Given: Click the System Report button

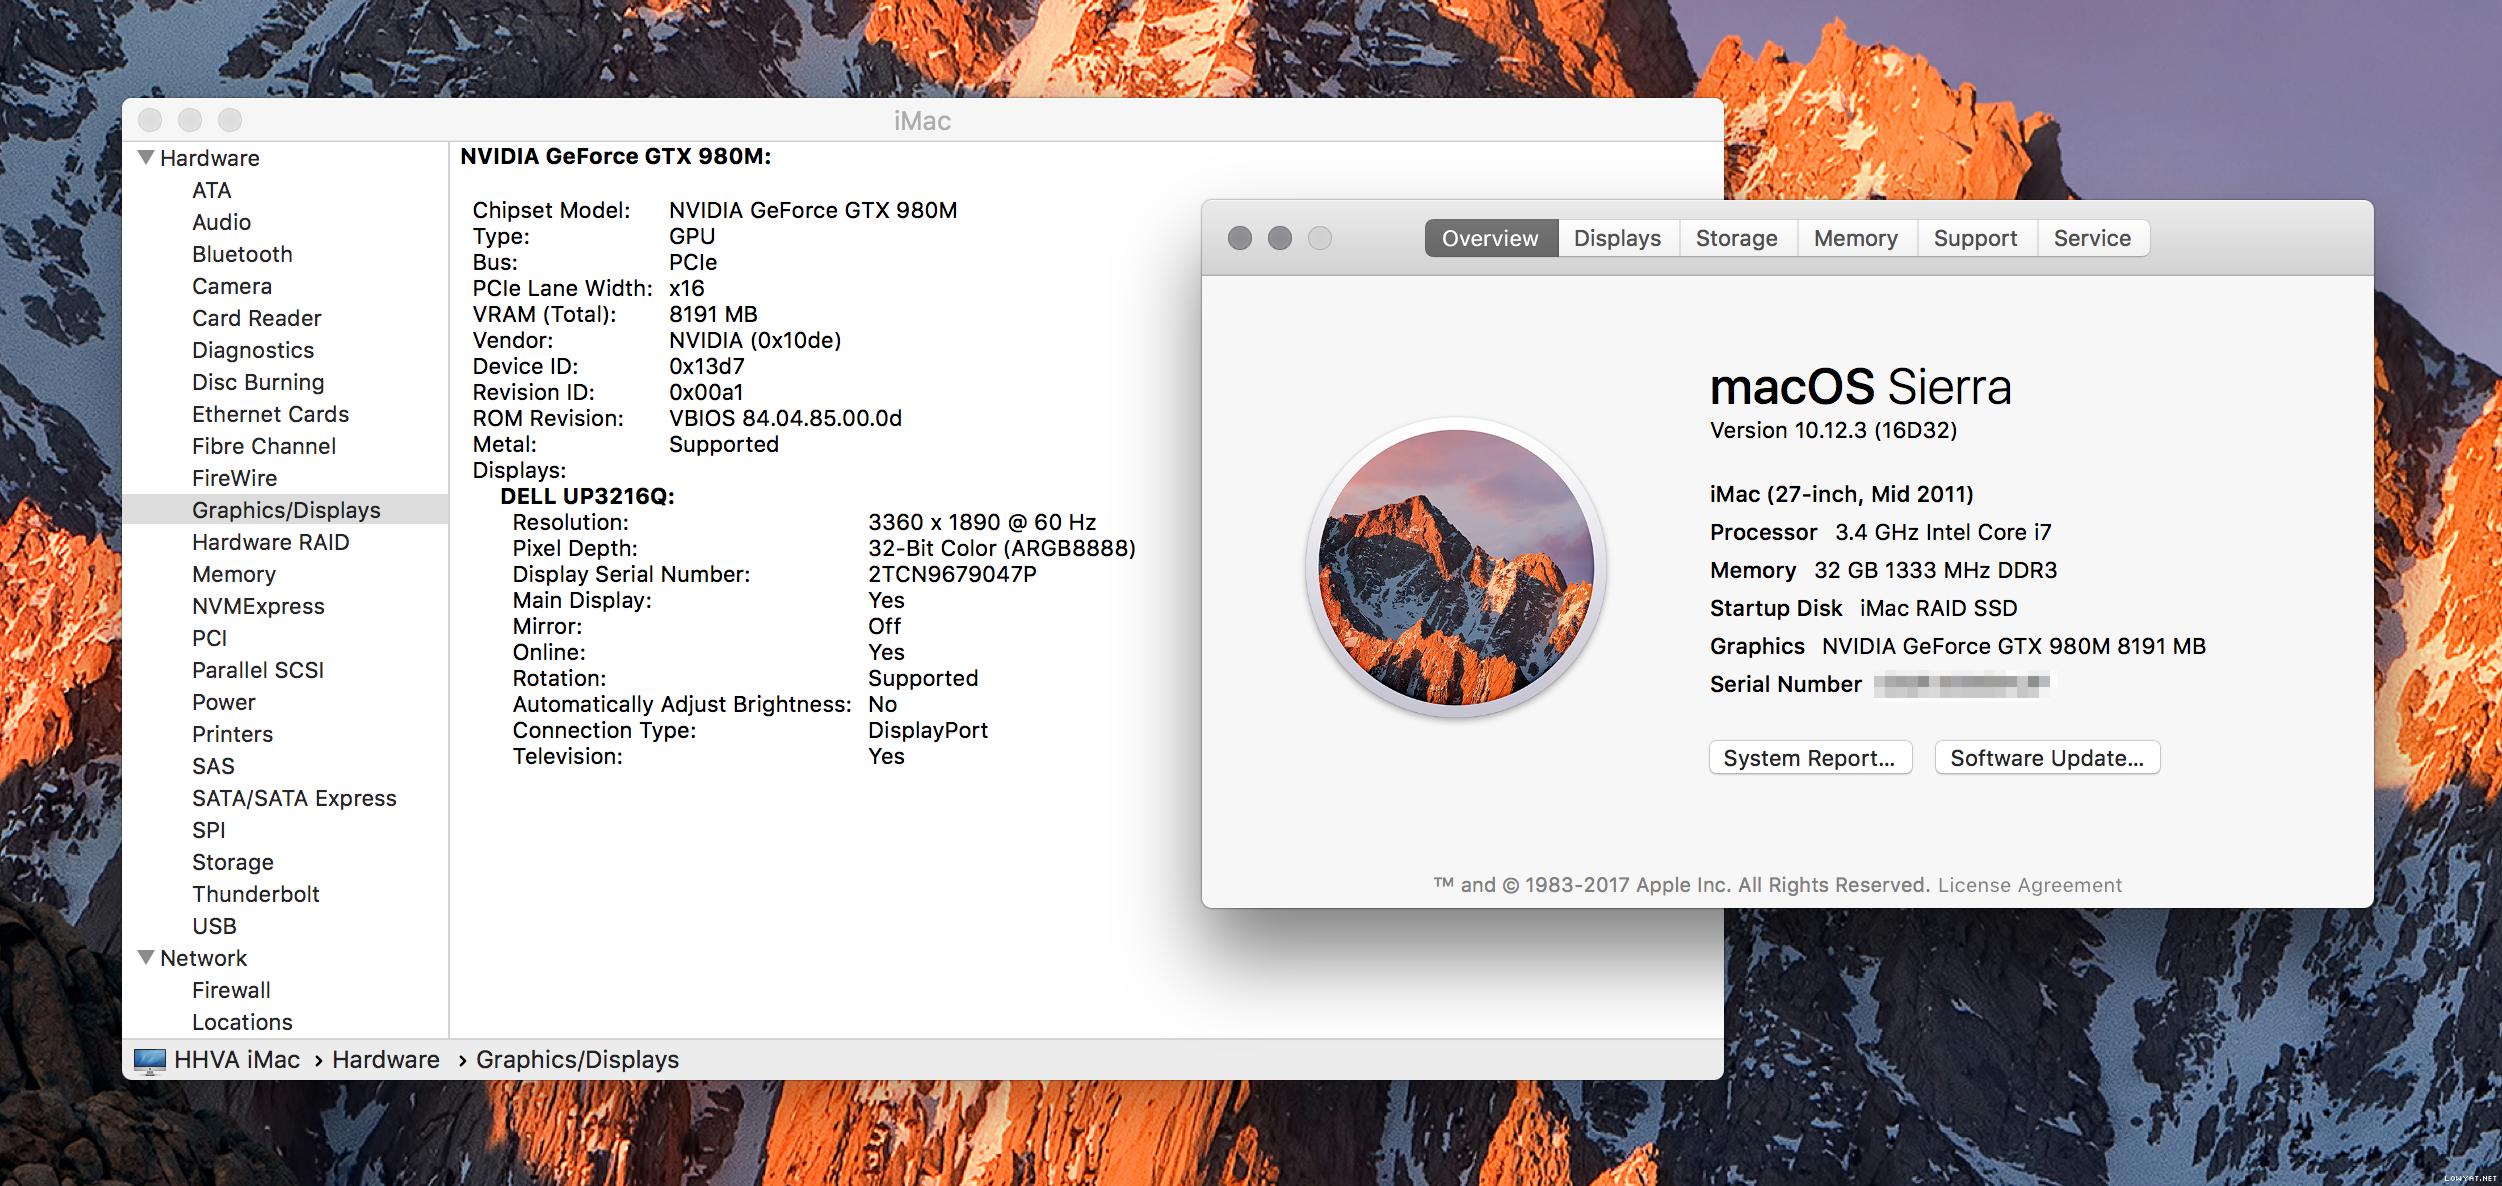Looking at the screenshot, I should tap(1810, 758).
